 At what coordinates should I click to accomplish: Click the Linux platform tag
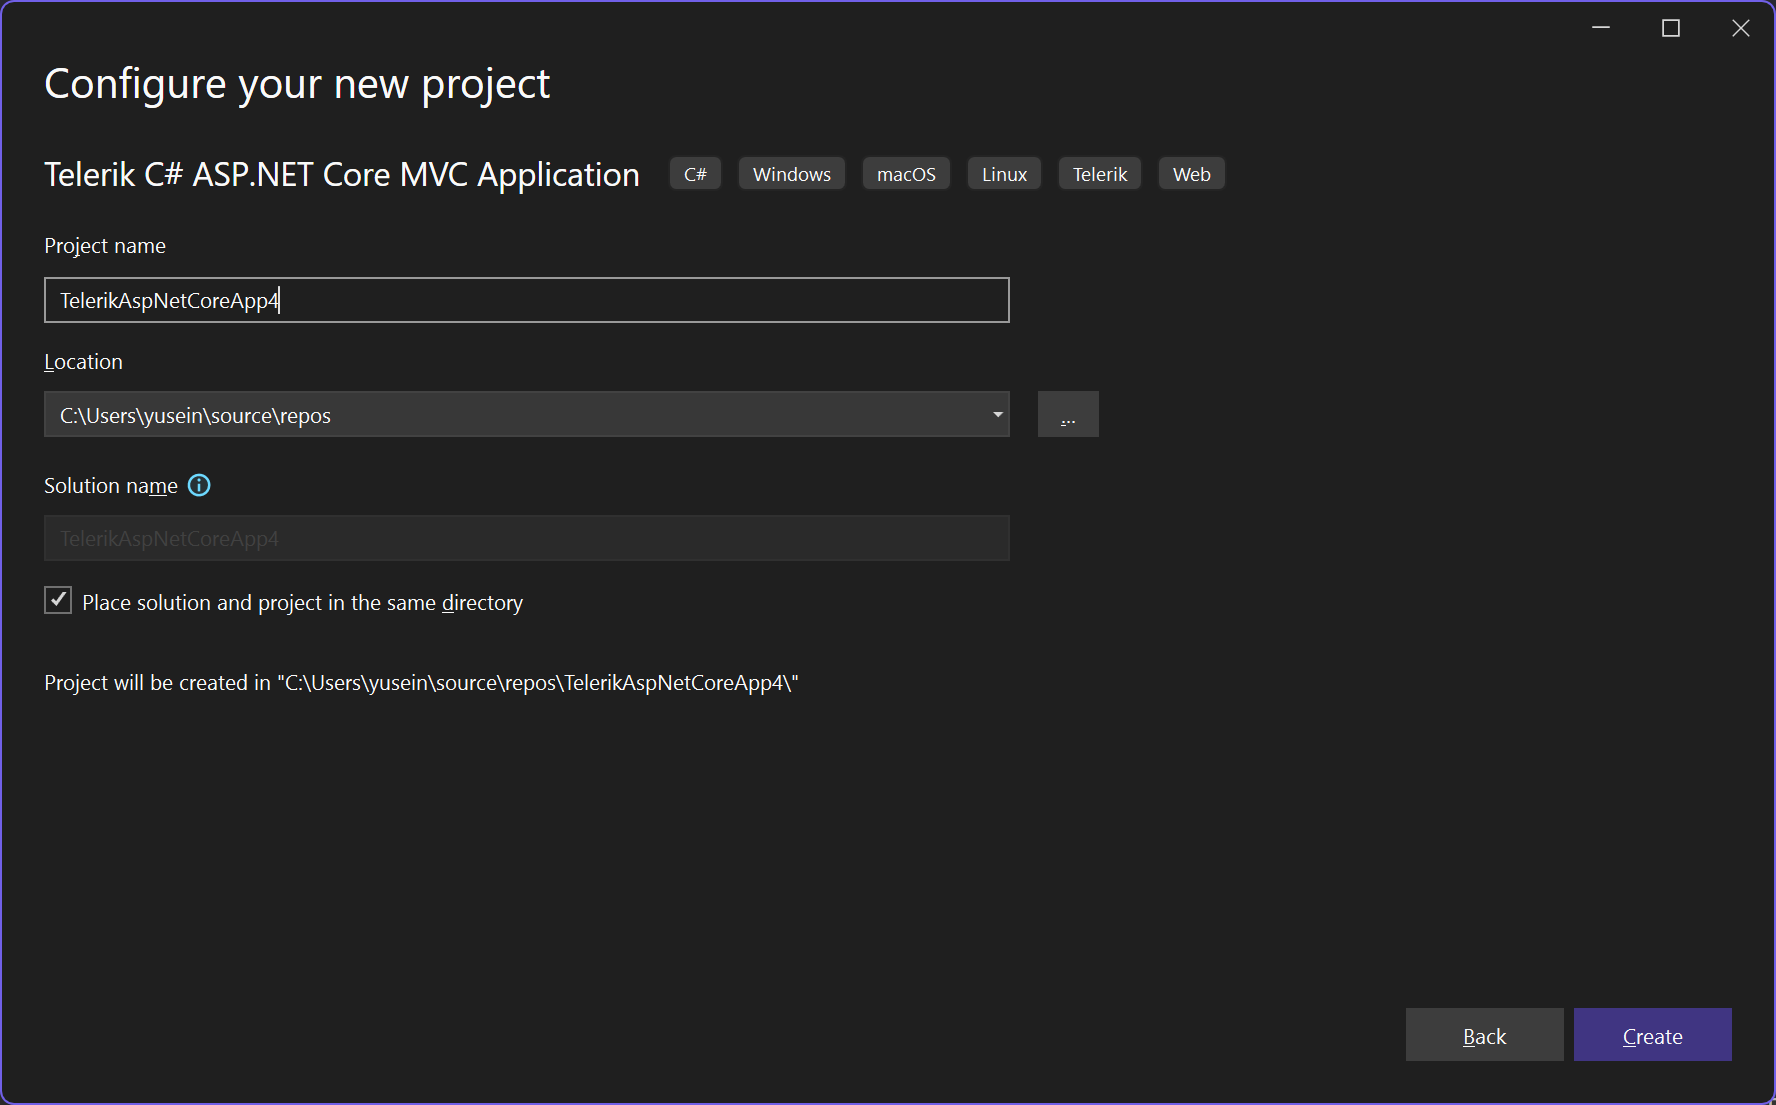[x=1004, y=174]
